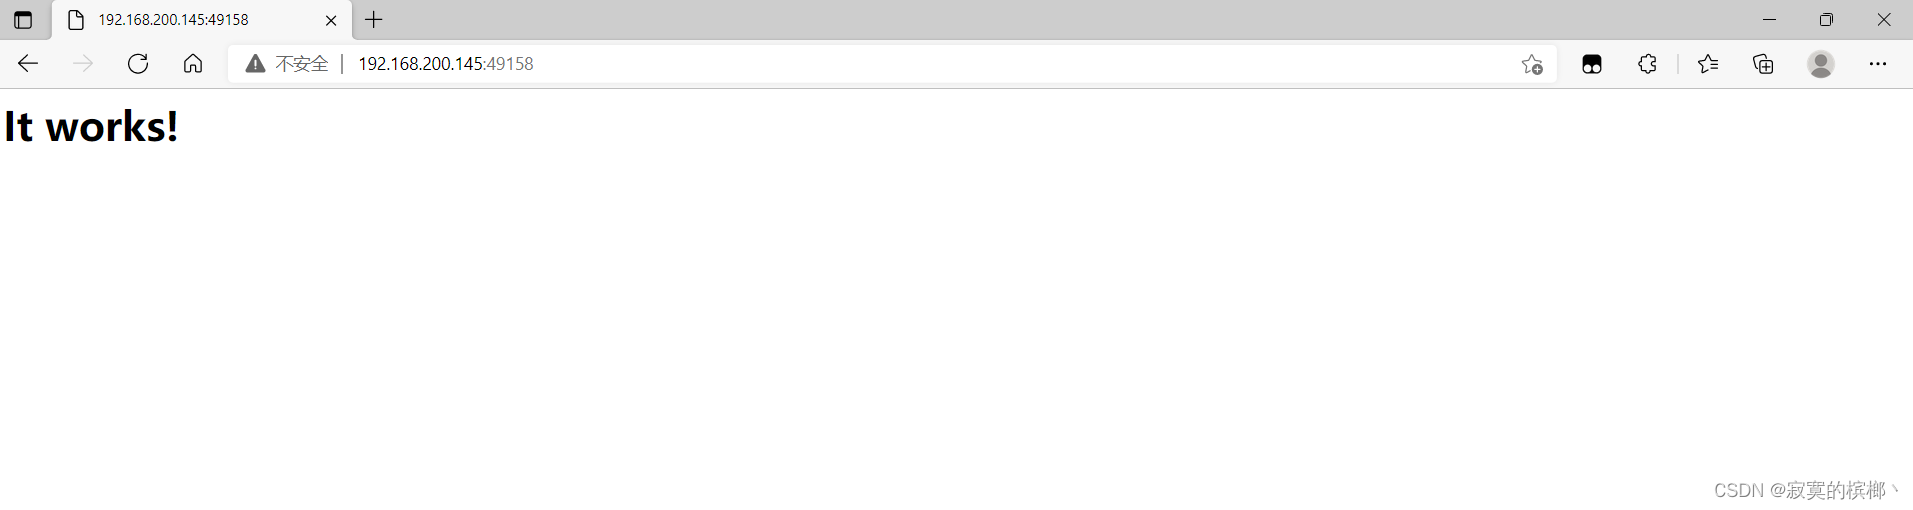
Task: Restore down the browser window
Action: [x=1826, y=20]
